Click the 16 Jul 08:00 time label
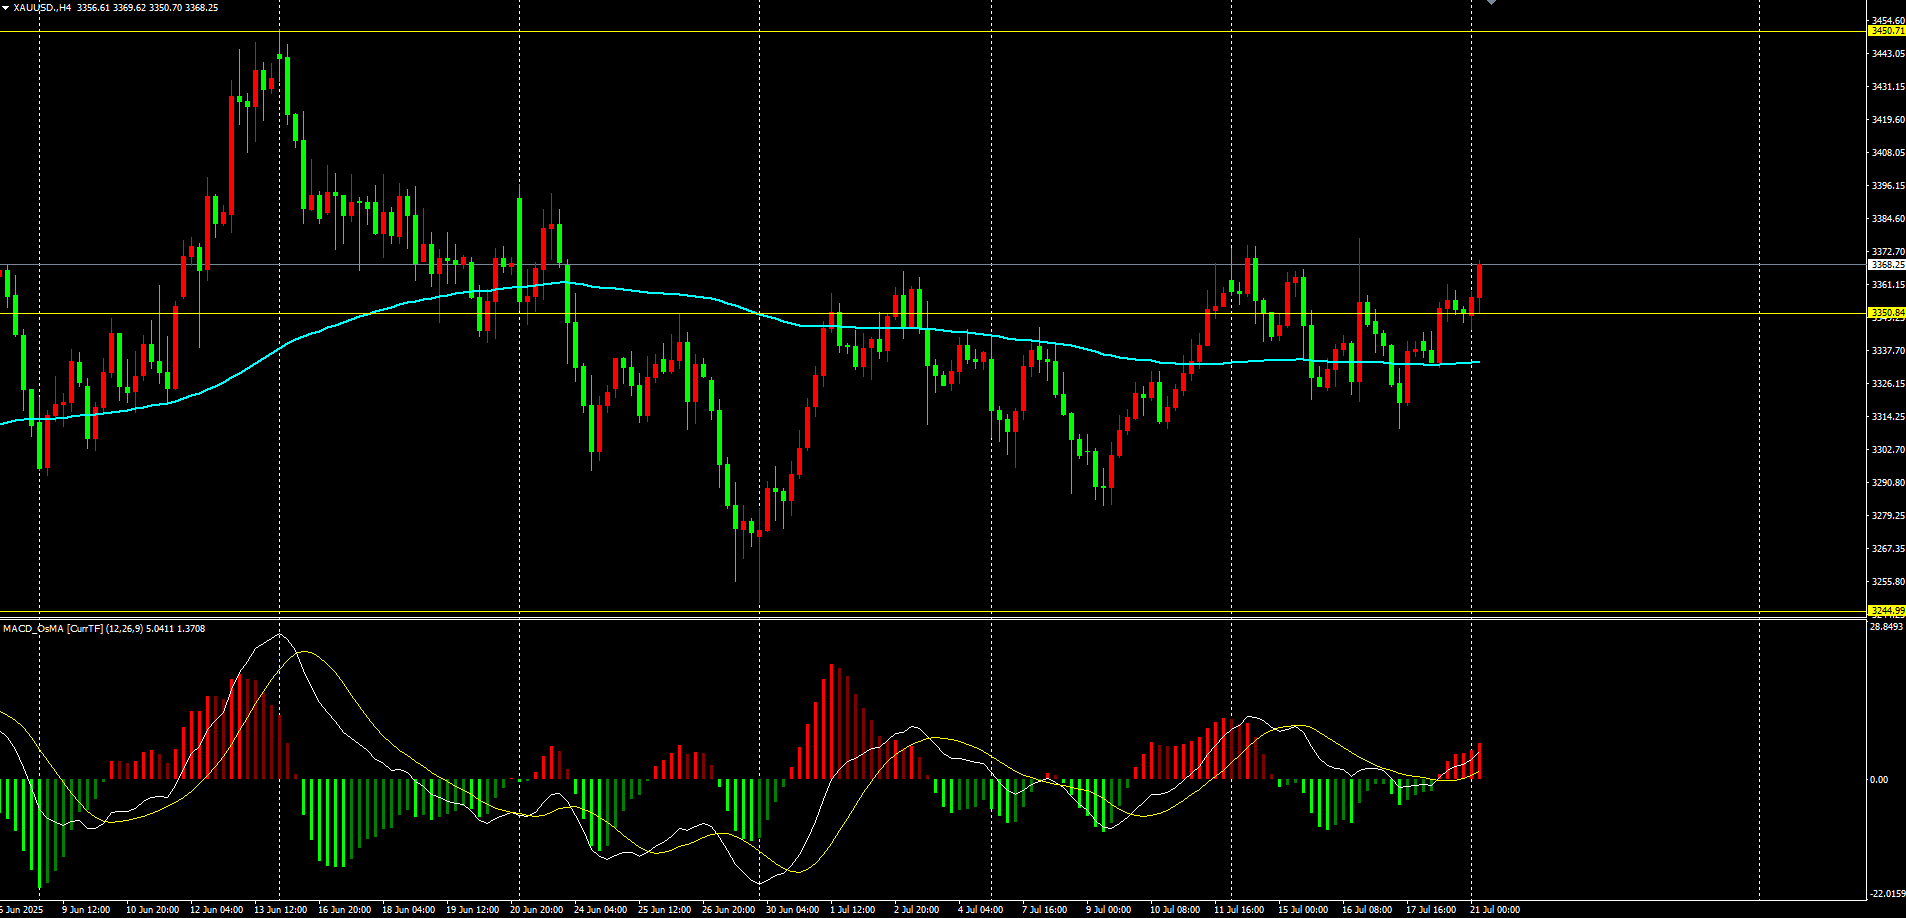Image resolution: width=1906 pixels, height=918 pixels. [1367, 910]
